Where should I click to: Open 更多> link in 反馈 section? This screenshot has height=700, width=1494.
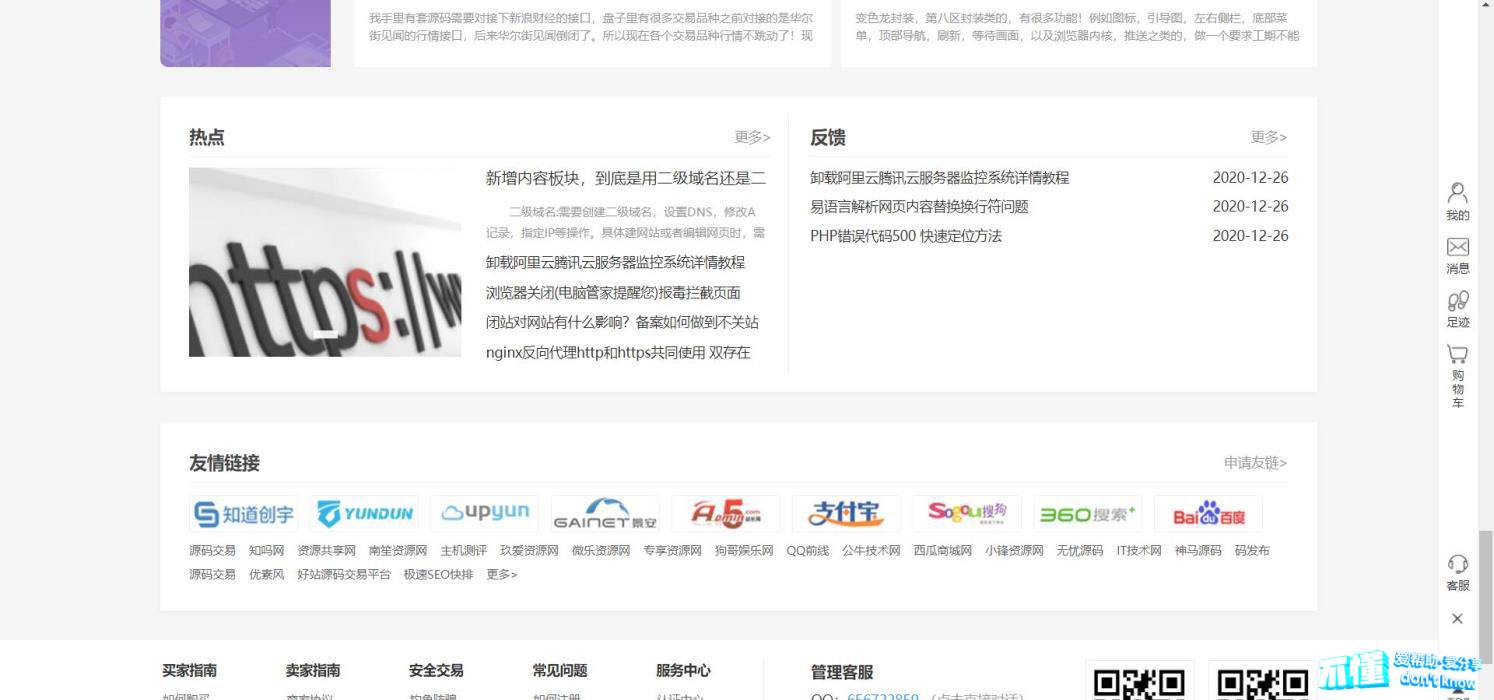click(1269, 137)
